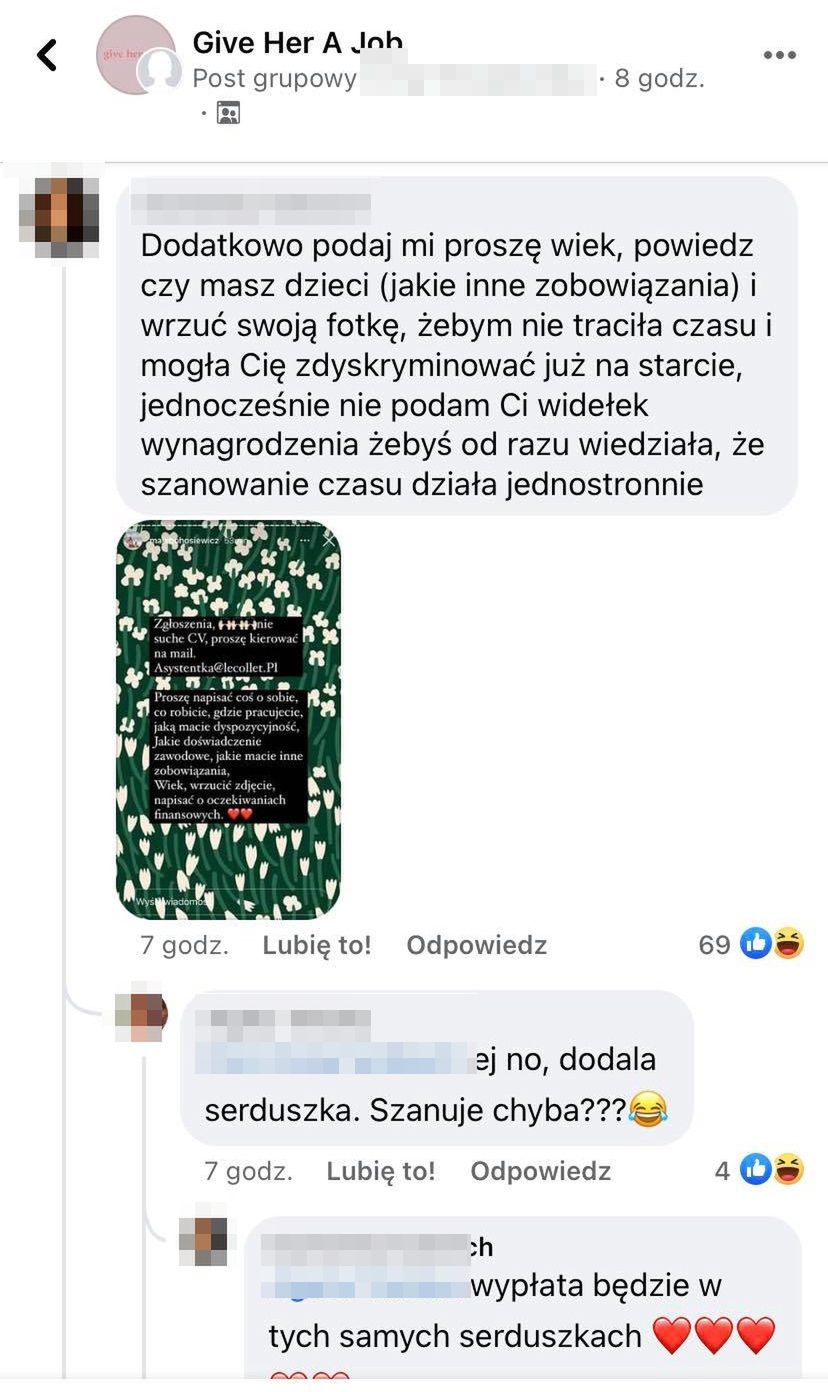The height and width of the screenshot is (1392, 828).
Task: Tap the back arrow icon
Action: (47, 55)
